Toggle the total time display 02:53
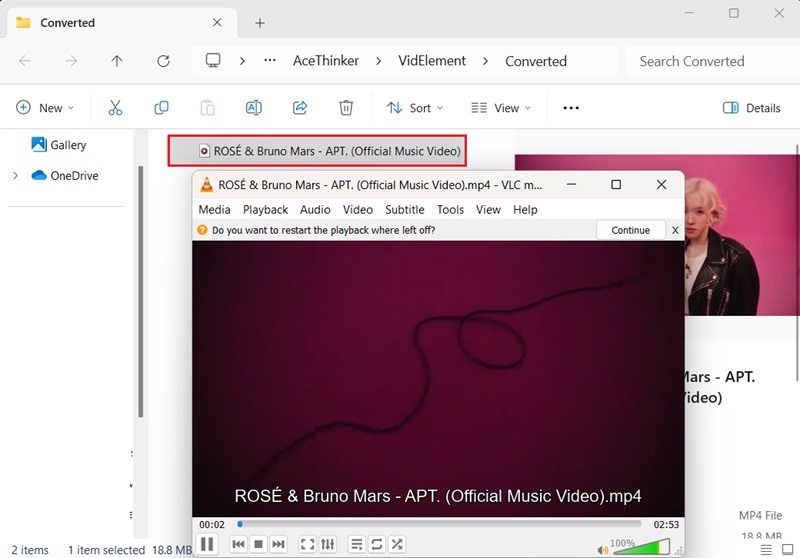Image resolution: width=800 pixels, height=558 pixels. pos(666,524)
